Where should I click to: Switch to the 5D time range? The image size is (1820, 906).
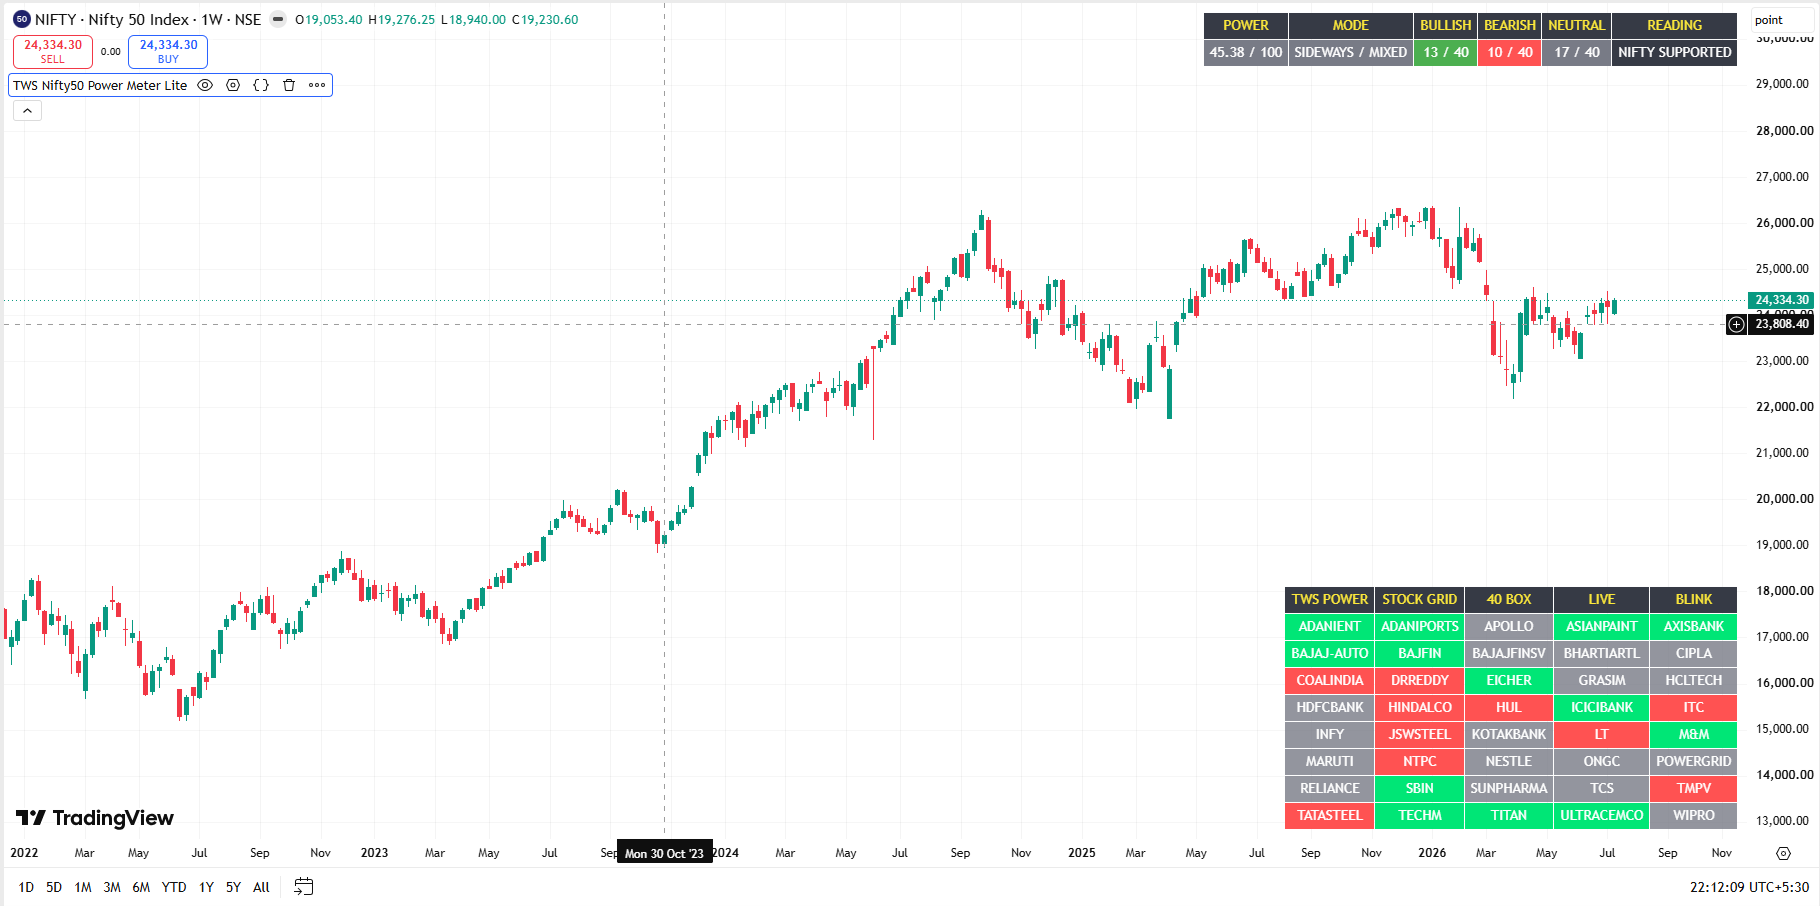pos(54,887)
